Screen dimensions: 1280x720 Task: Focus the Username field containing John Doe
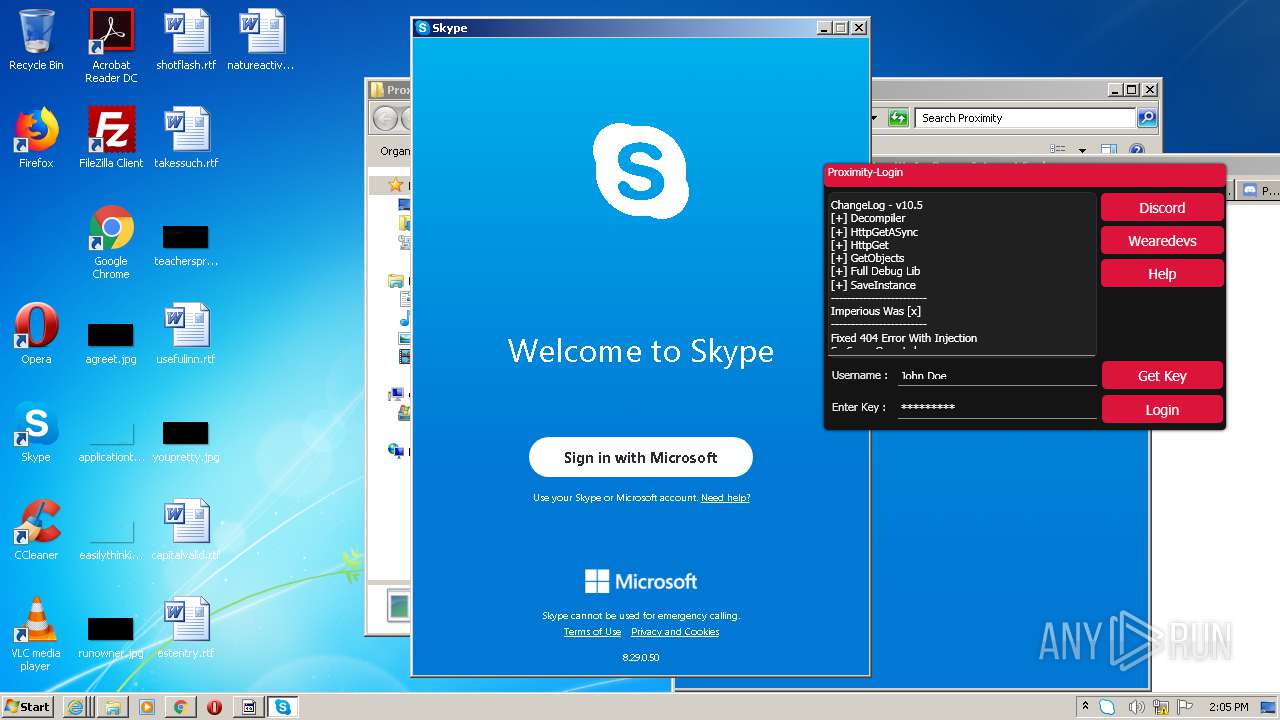coord(996,376)
